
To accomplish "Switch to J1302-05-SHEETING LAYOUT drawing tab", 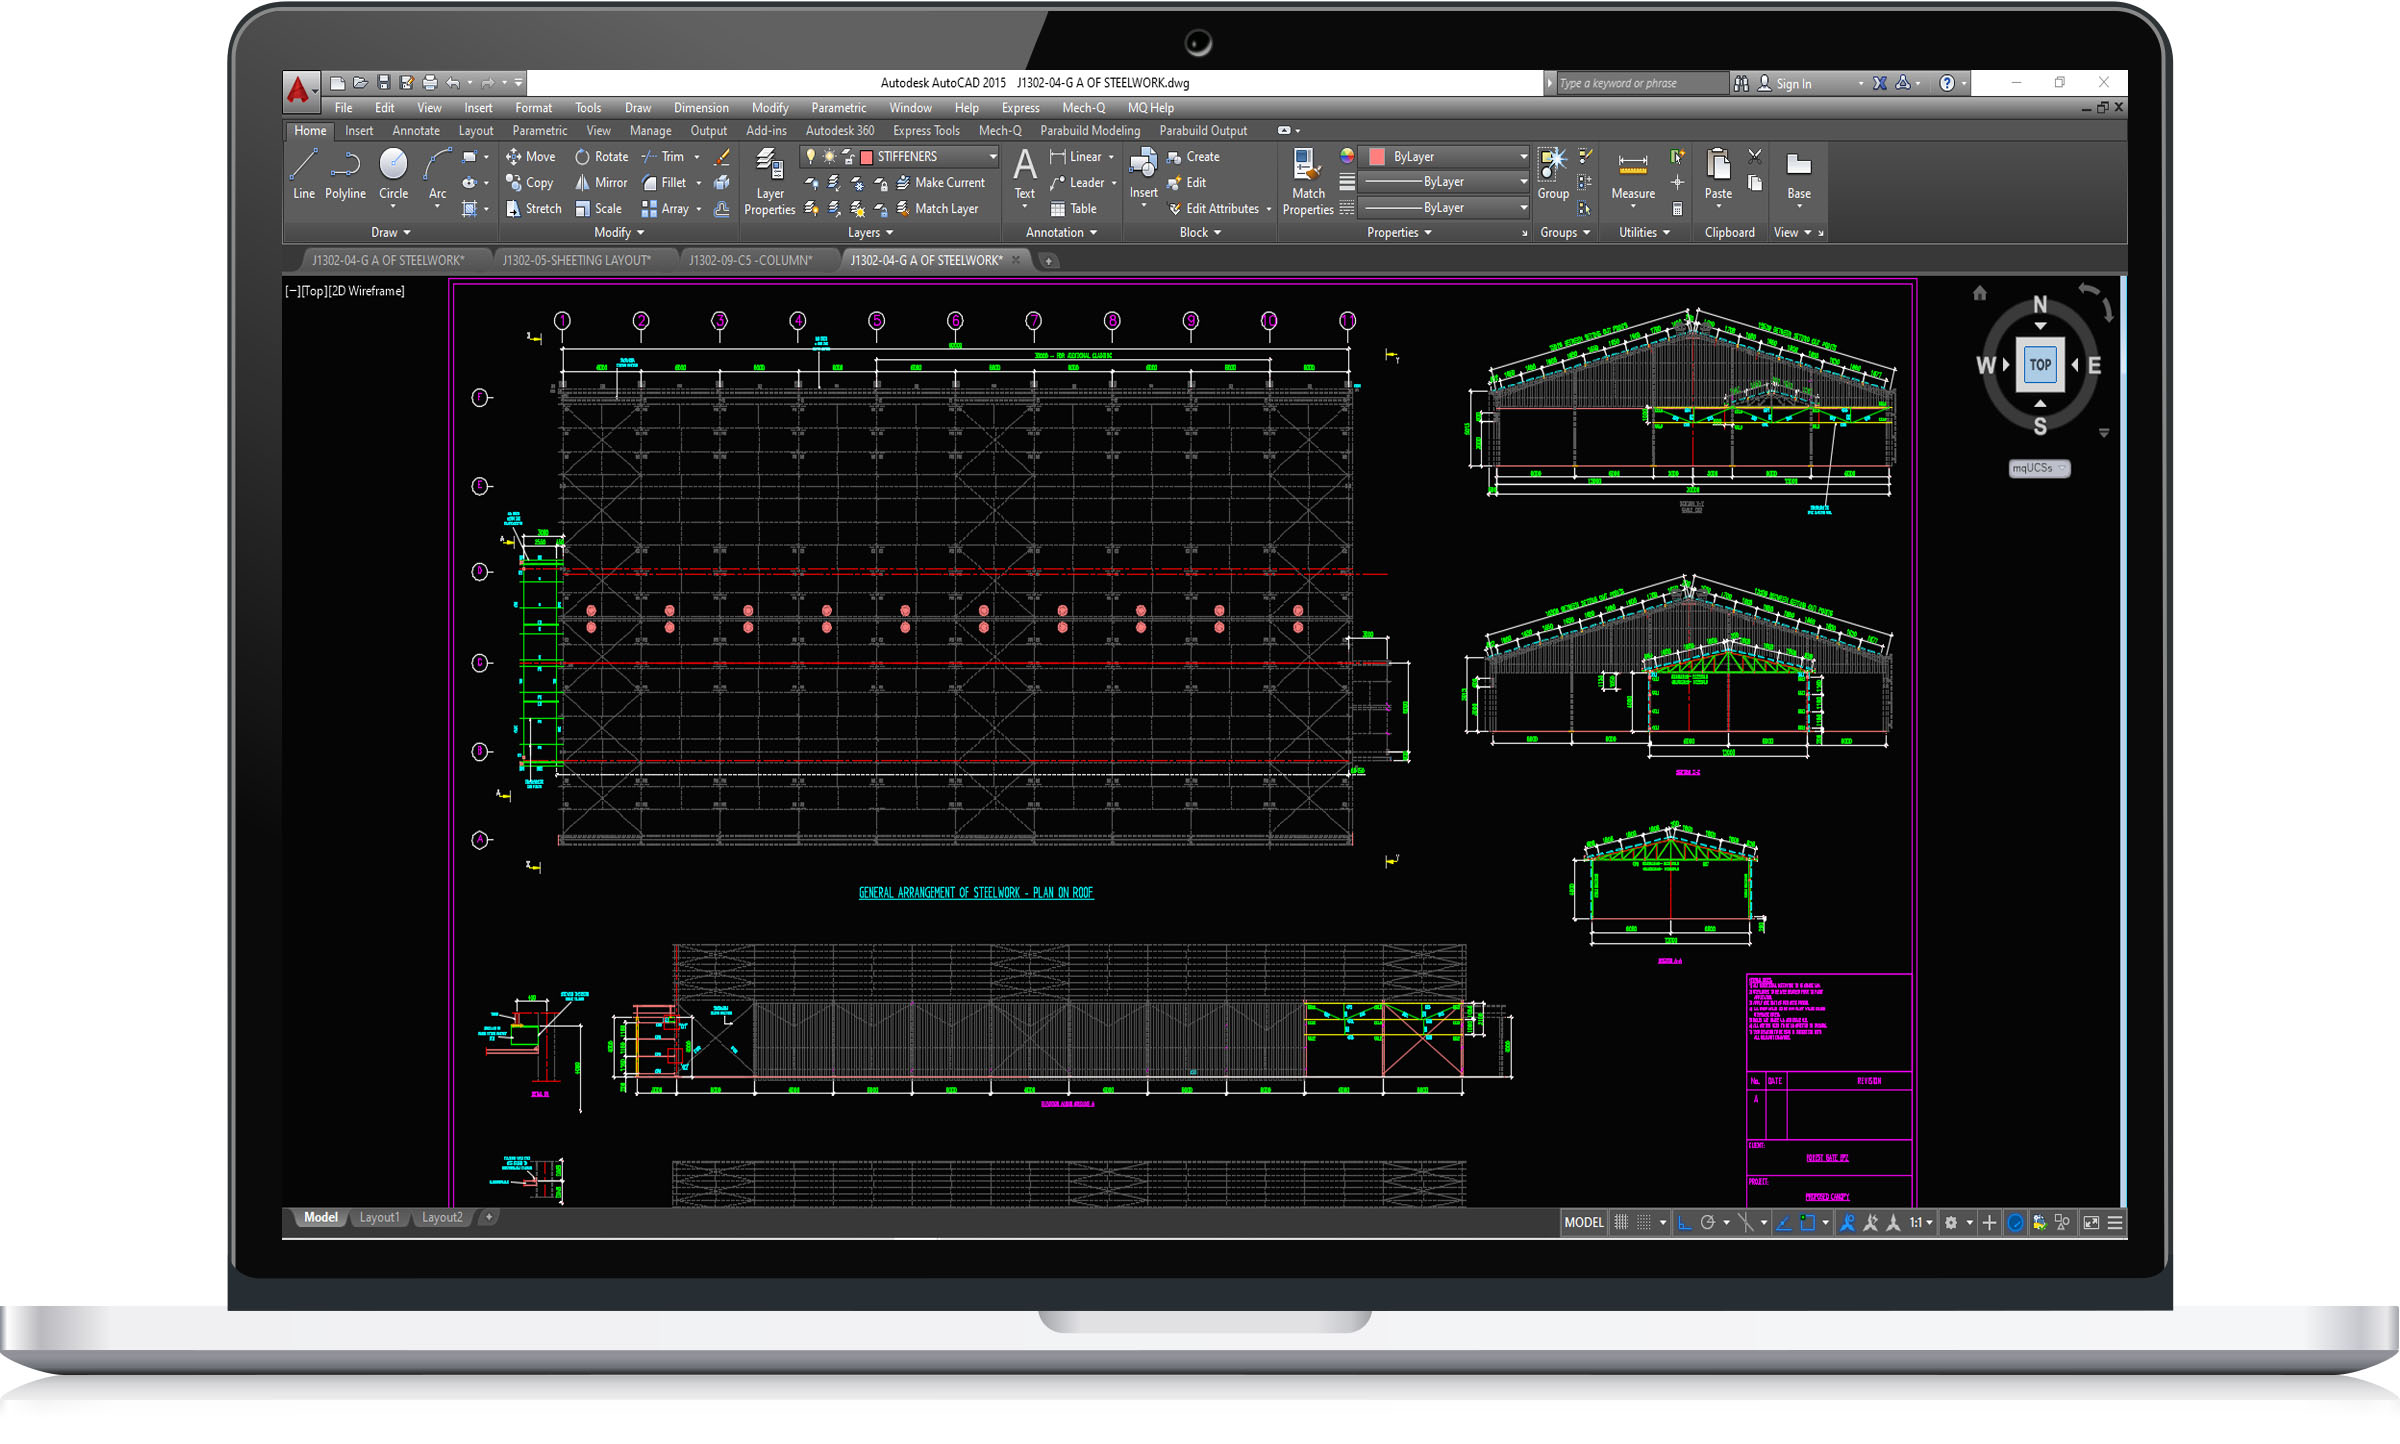I will coord(576,260).
